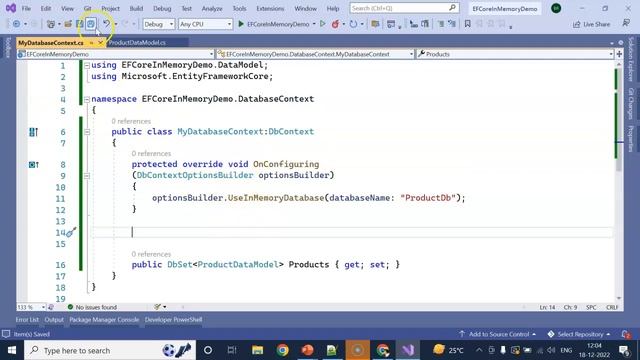Click the Live Share button
Viewport: 640px width, 360px height.
pyautogui.click(x=591, y=24)
